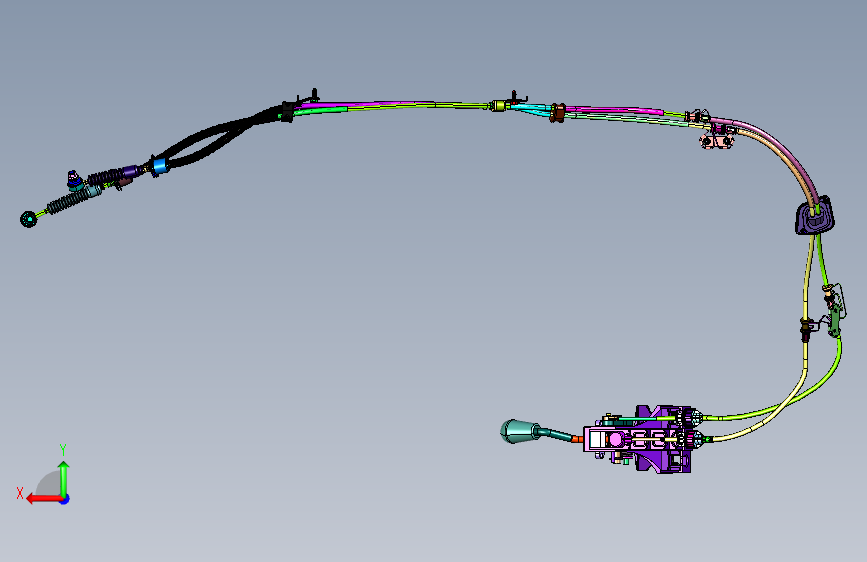Image resolution: width=867 pixels, height=562 pixels.
Task: Click the red X axis arrow of the triad
Action: (x=43, y=499)
